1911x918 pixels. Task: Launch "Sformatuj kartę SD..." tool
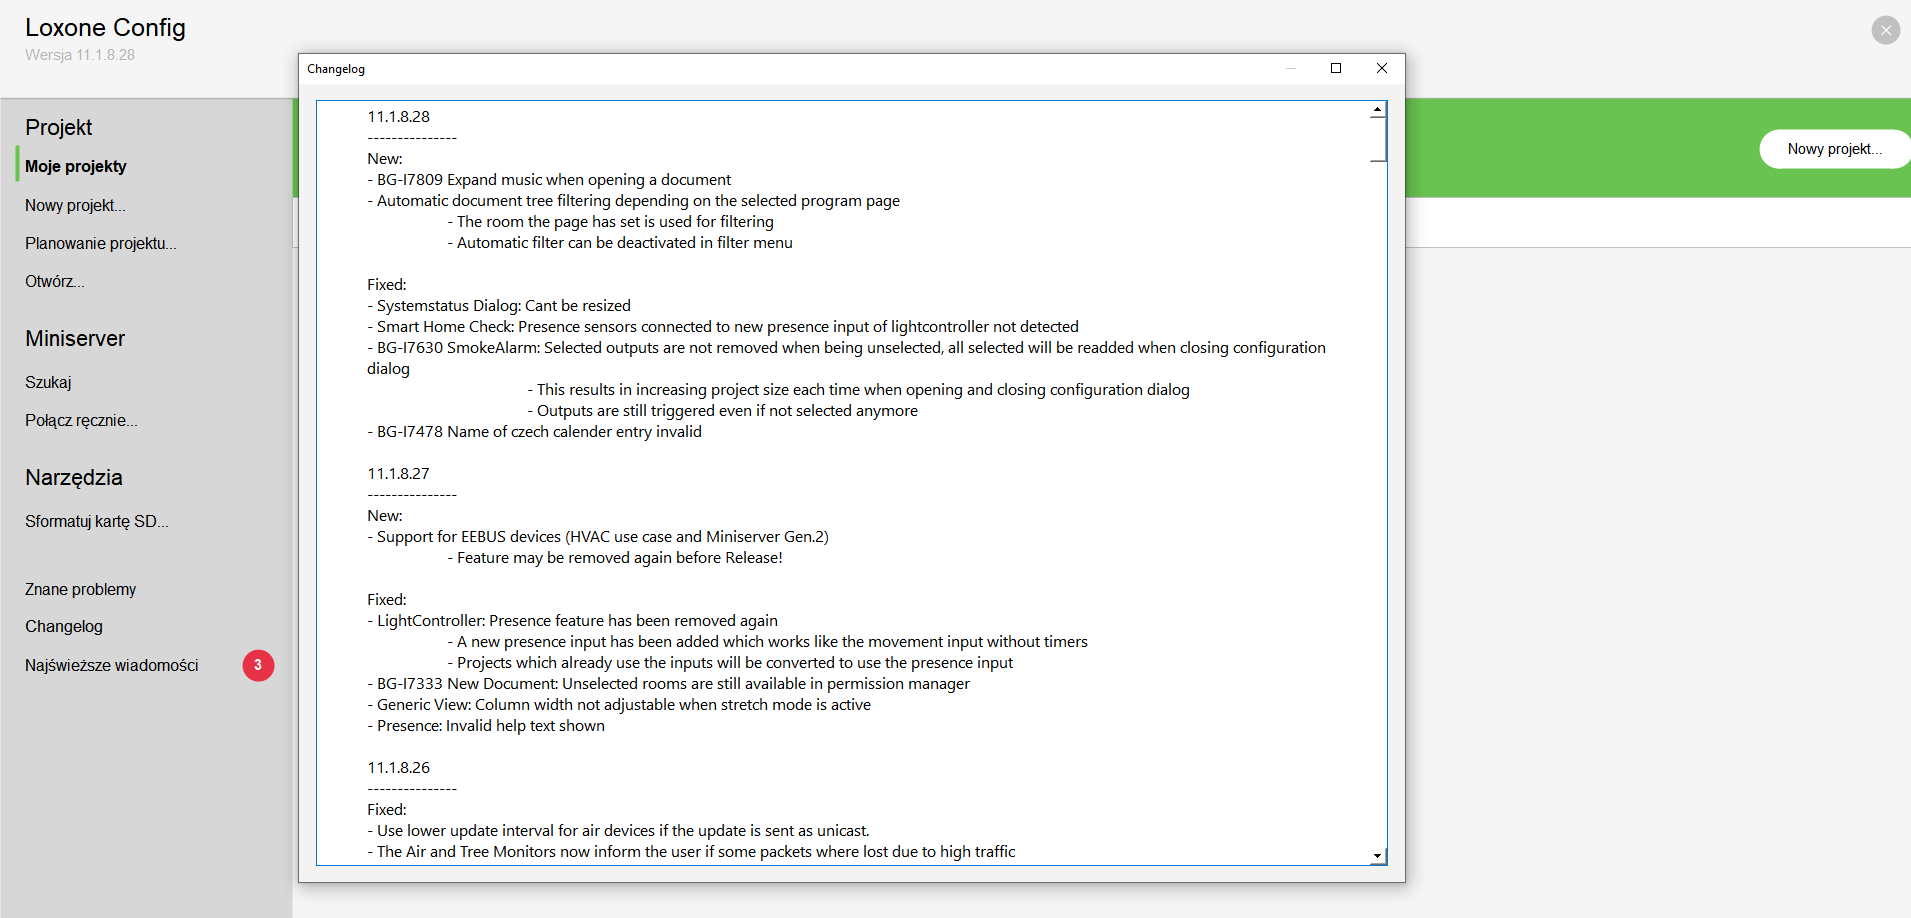point(96,521)
